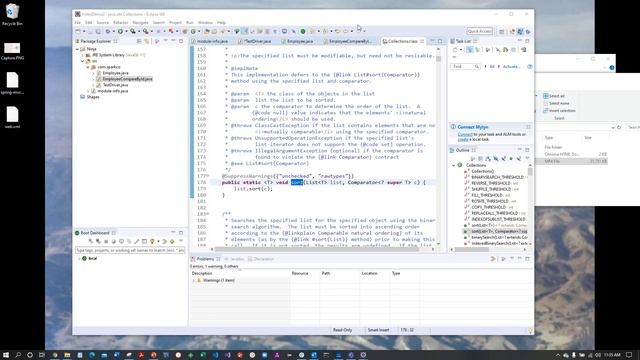
Task: Click the Open Perspective icon
Action: click(502, 31)
